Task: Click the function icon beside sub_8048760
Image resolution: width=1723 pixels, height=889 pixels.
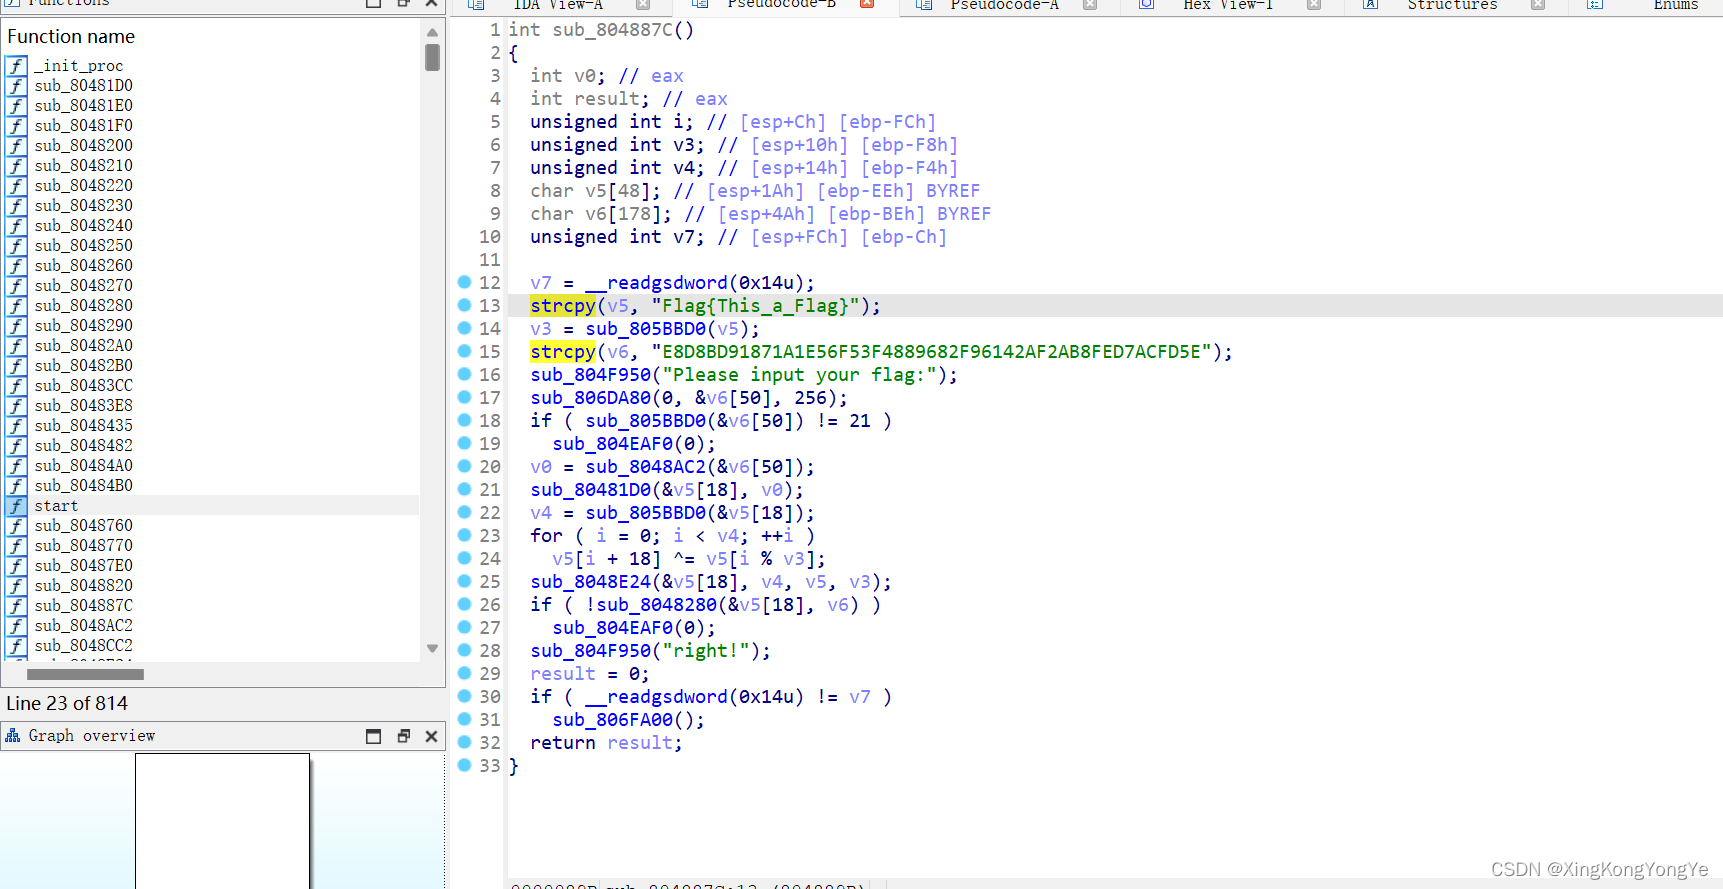Action: coord(16,526)
